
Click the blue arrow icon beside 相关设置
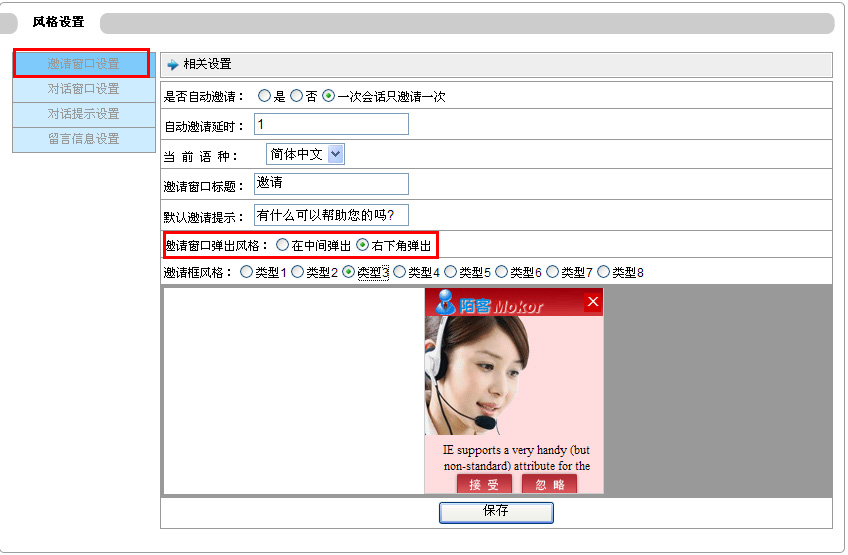coord(173,64)
